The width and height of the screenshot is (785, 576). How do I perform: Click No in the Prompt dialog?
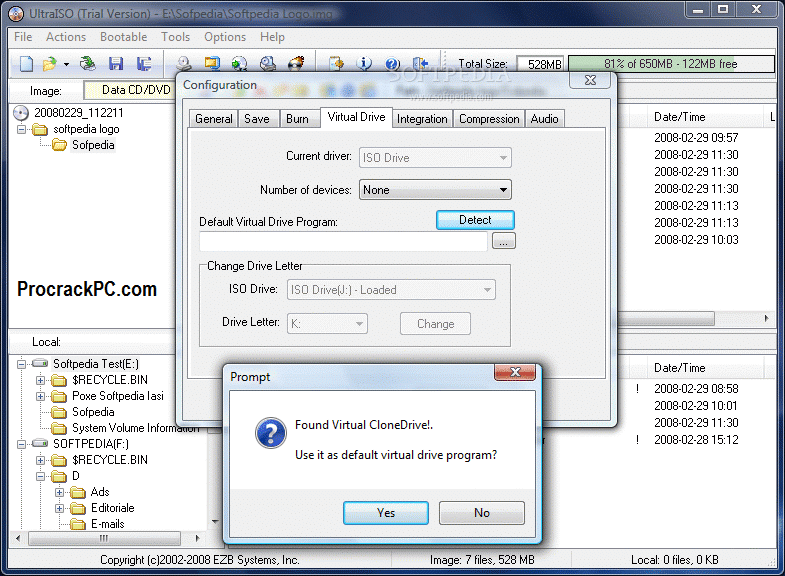point(482,513)
